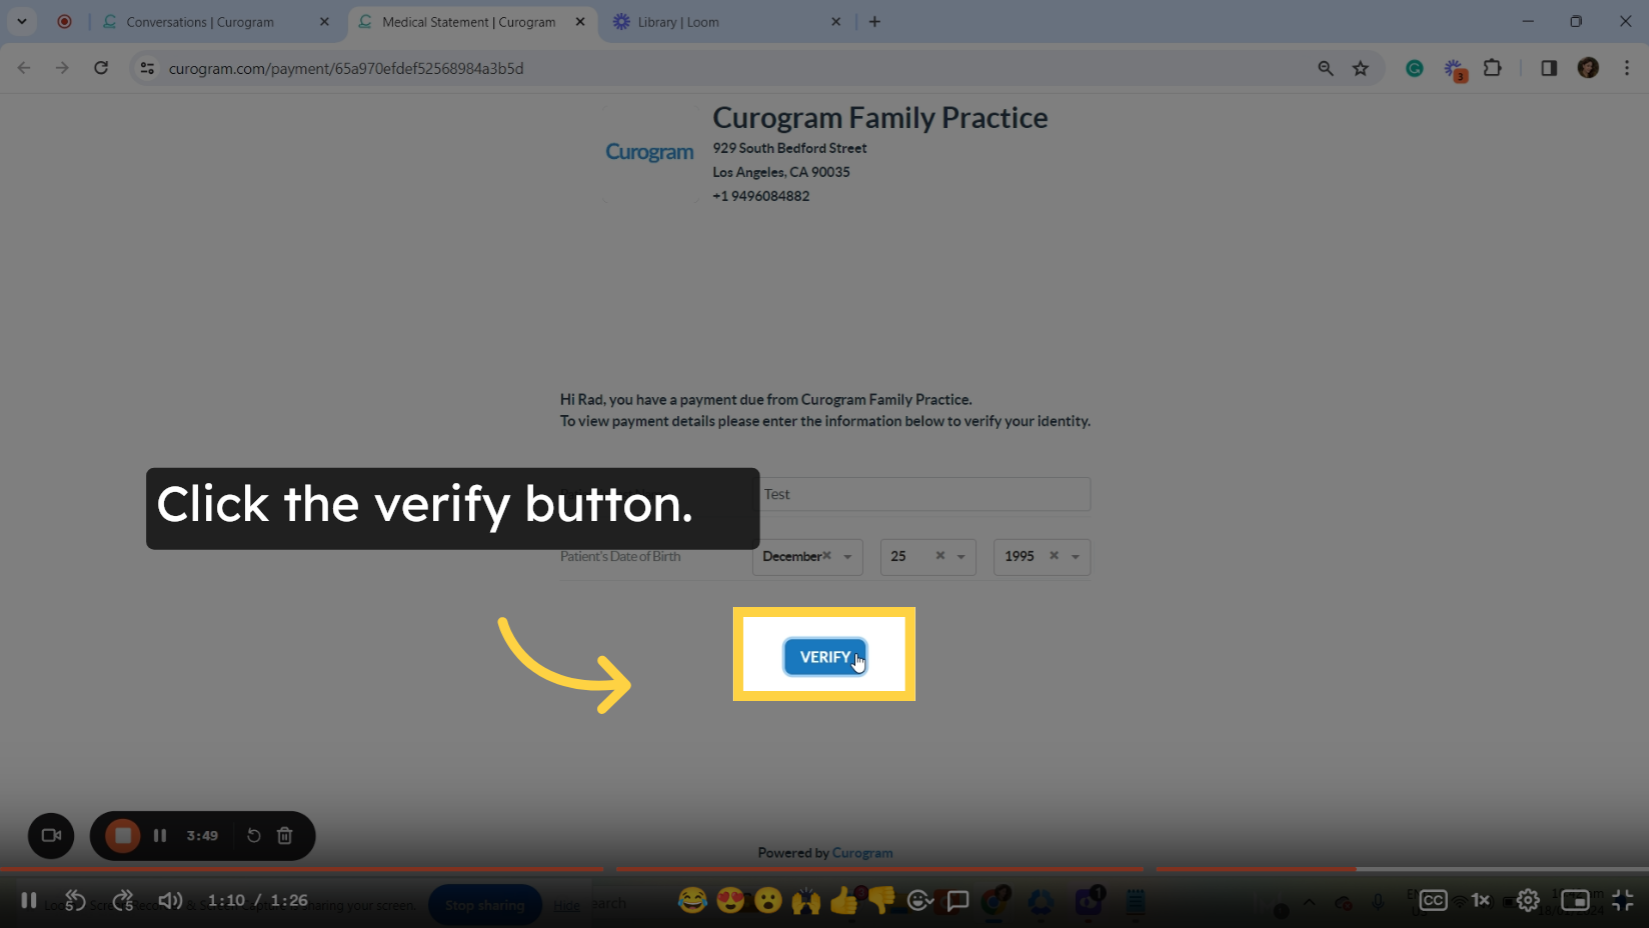Pause the Loom recording
This screenshot has height=928, width=1649.
click(160, 835)
